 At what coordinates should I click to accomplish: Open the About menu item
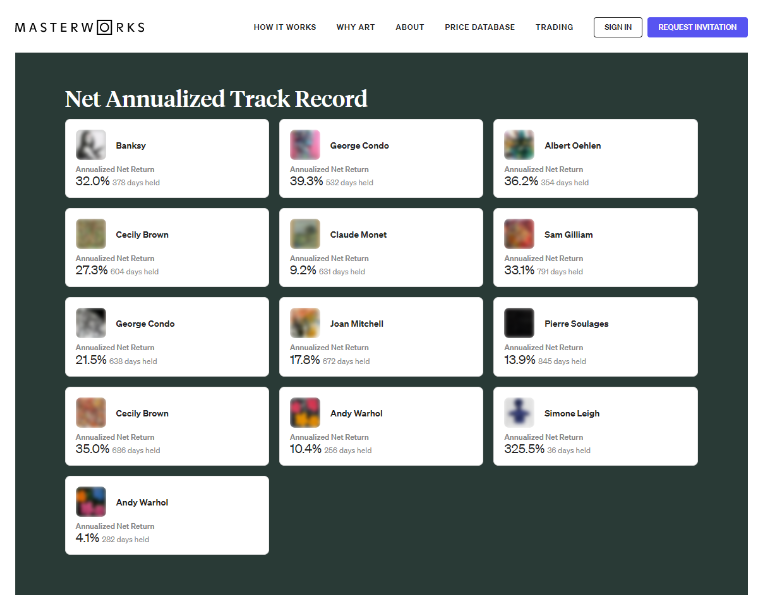(409, 27)
